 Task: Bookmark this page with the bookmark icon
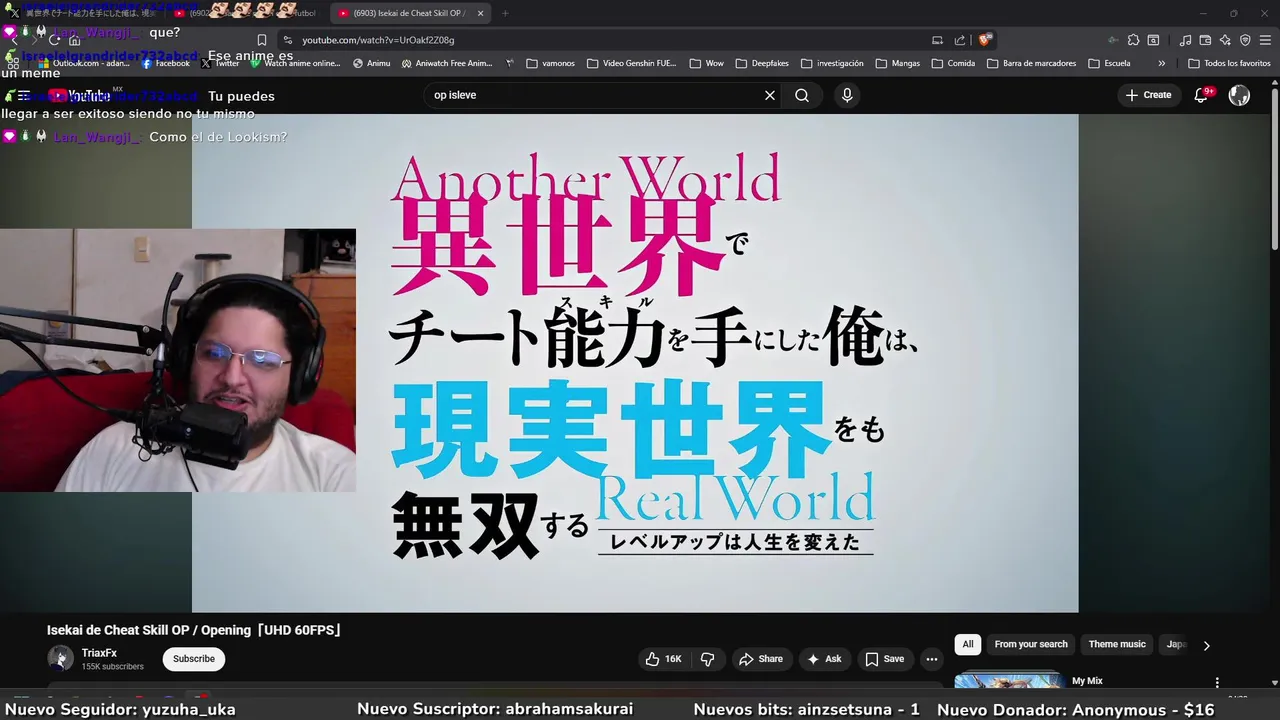(262, 40)
